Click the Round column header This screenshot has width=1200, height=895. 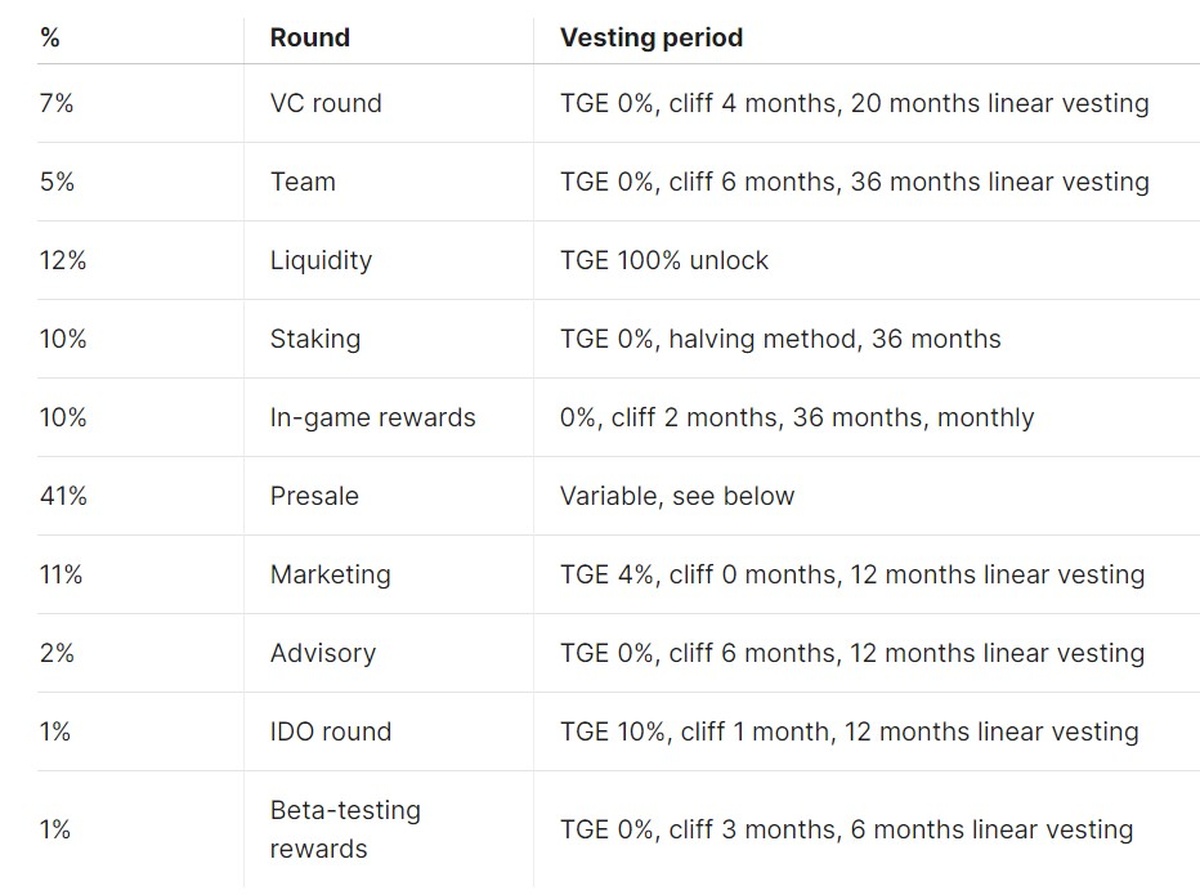(310, 38)
